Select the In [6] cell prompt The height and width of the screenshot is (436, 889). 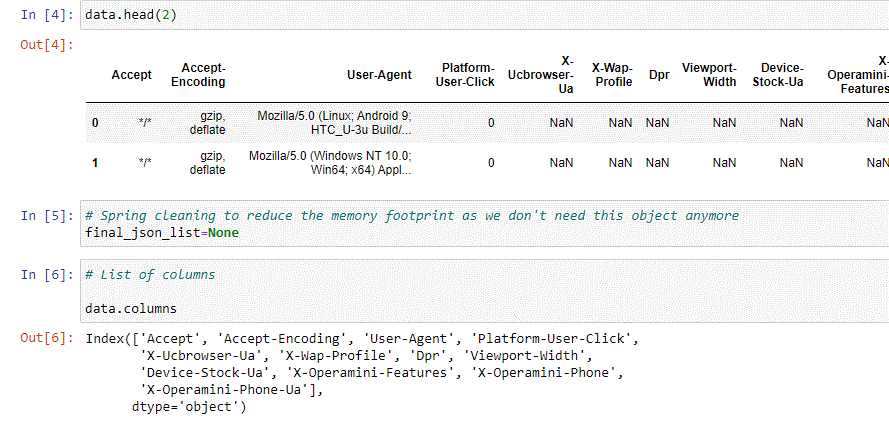coord(47,275)
